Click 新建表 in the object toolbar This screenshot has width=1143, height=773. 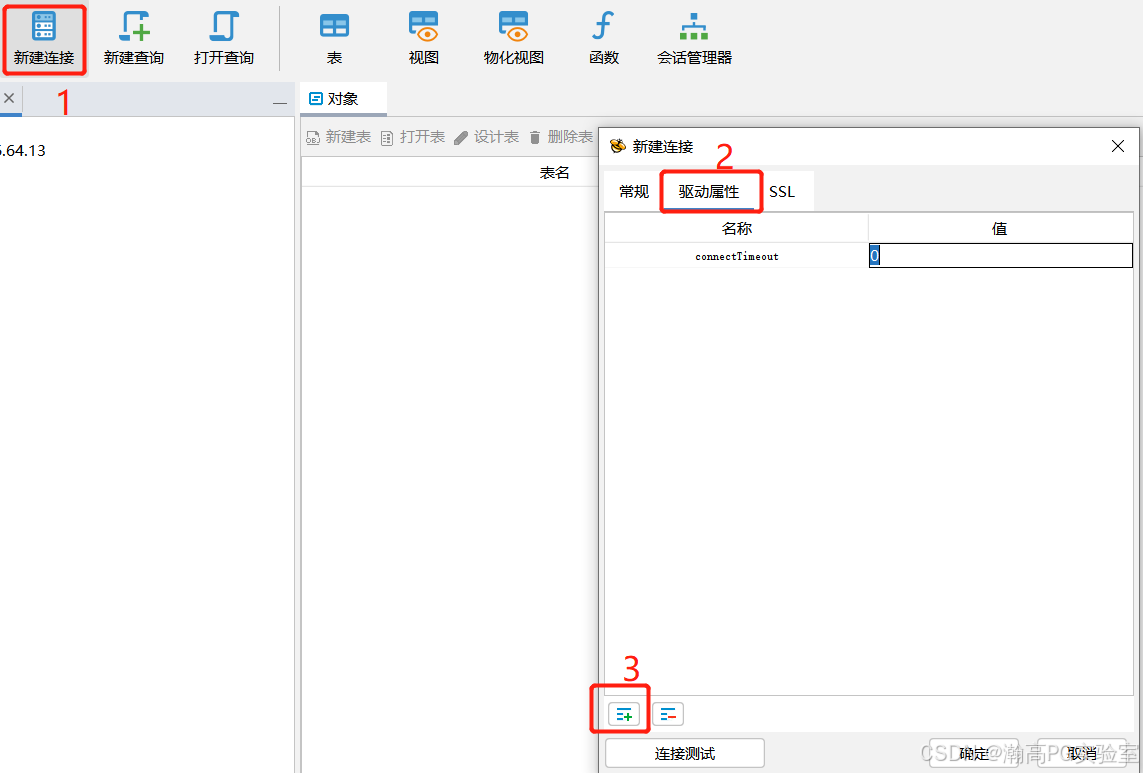[338, 137]
